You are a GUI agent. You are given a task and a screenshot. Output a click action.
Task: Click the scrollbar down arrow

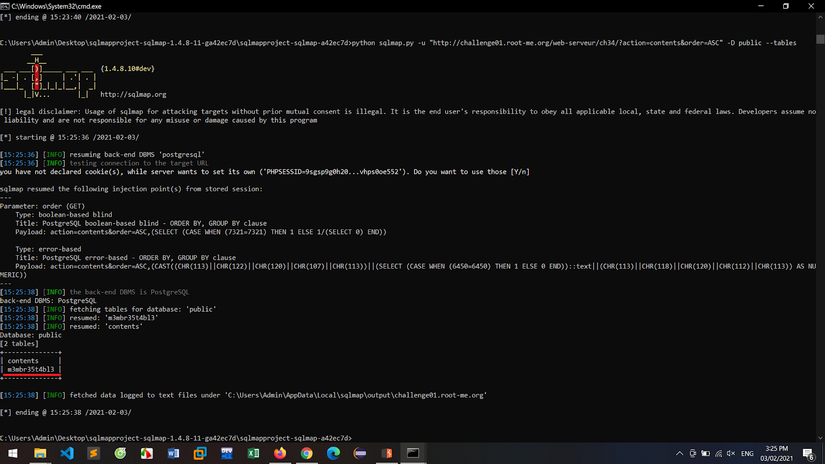point(820,438)
